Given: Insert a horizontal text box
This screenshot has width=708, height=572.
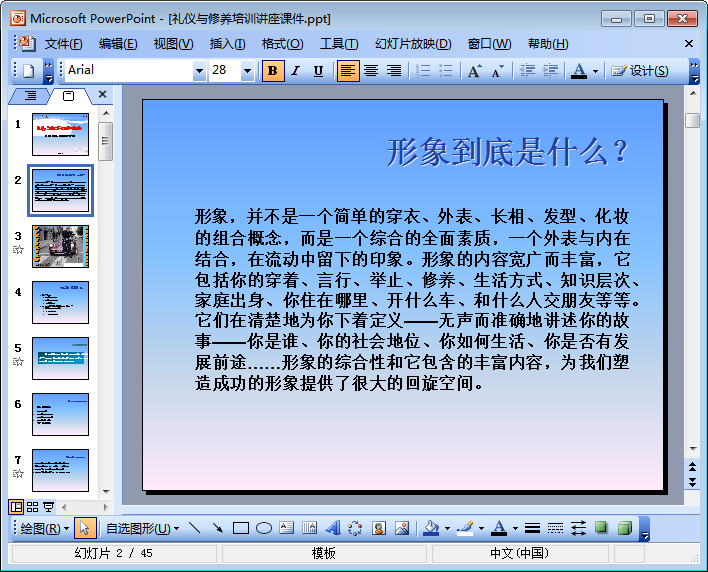Looking at the screenshot, I should 287,528.
